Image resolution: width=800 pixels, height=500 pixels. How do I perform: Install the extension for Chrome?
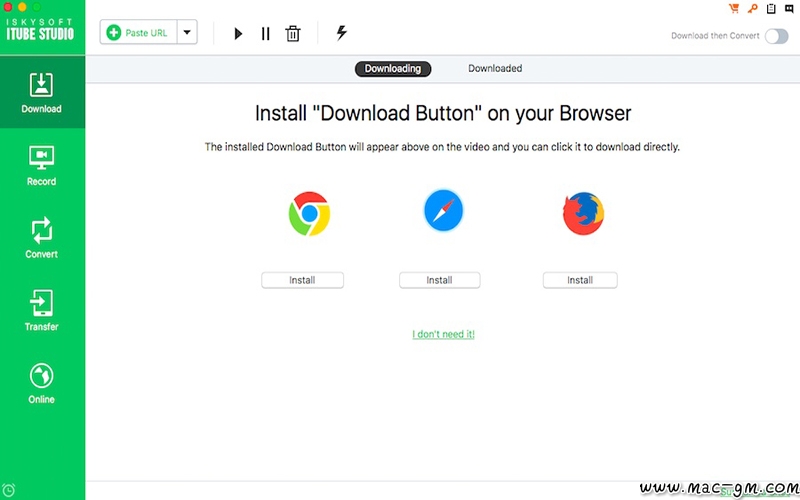point(303,280)
